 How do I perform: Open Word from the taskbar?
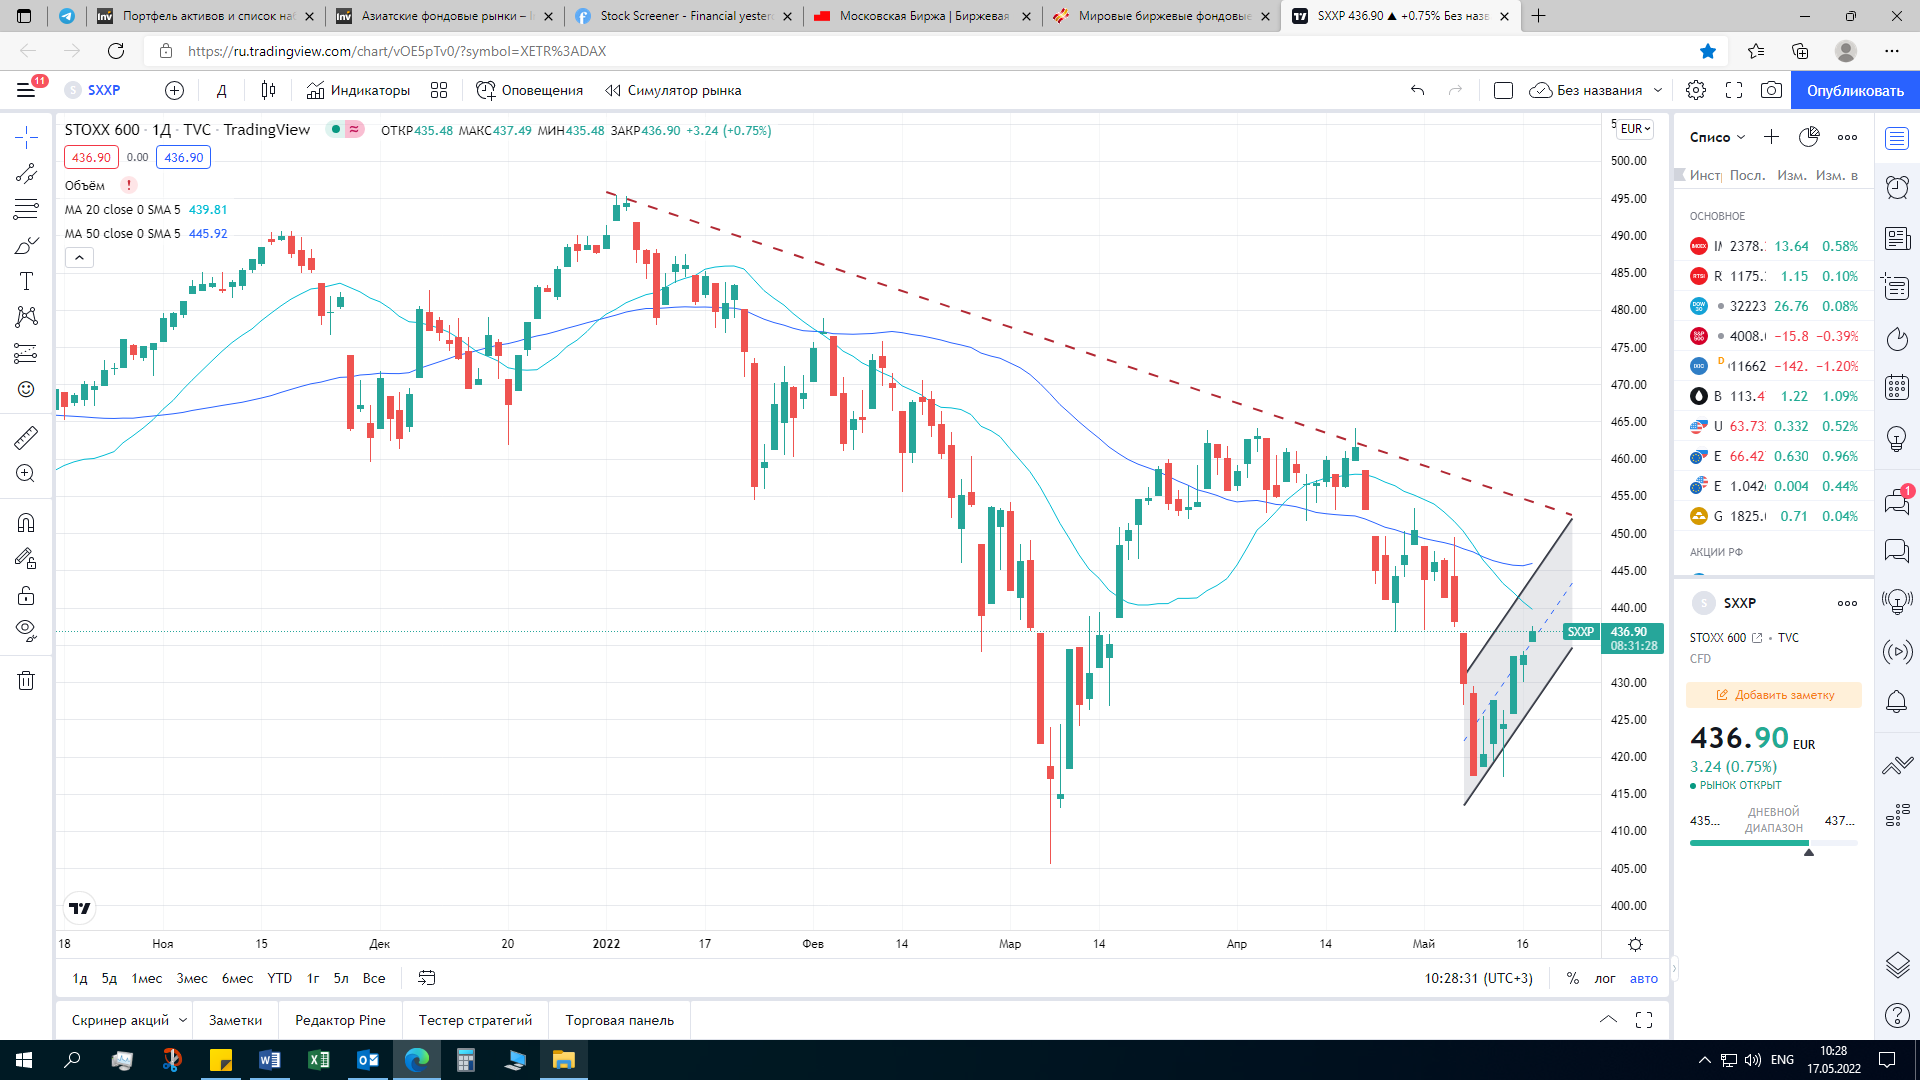click(x=270, y=1060)
